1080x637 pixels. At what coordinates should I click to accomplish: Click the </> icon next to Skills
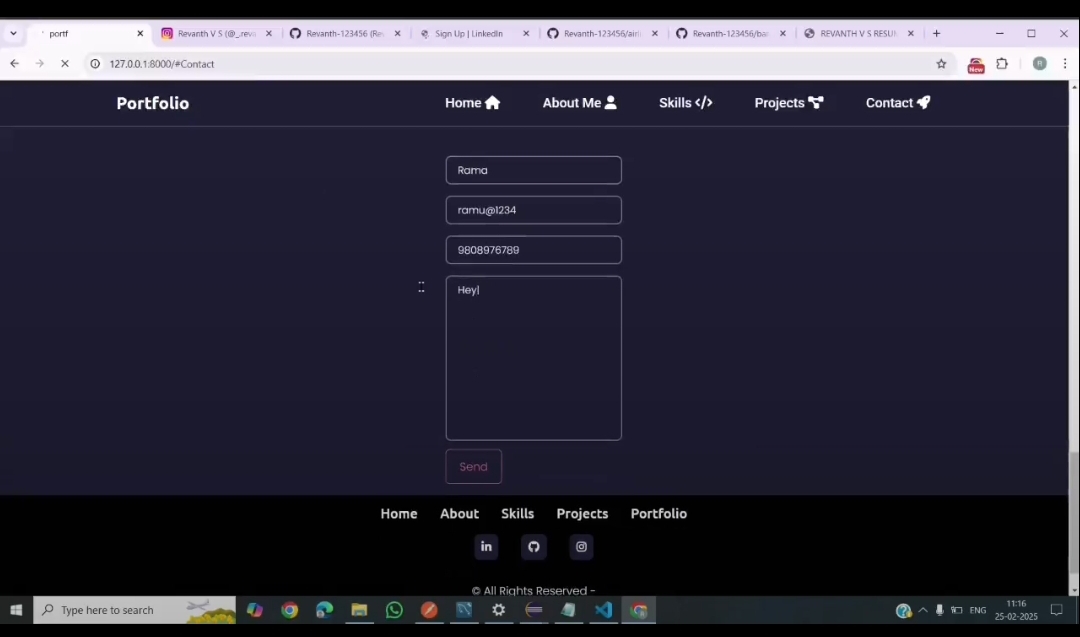tap(703, 102)
